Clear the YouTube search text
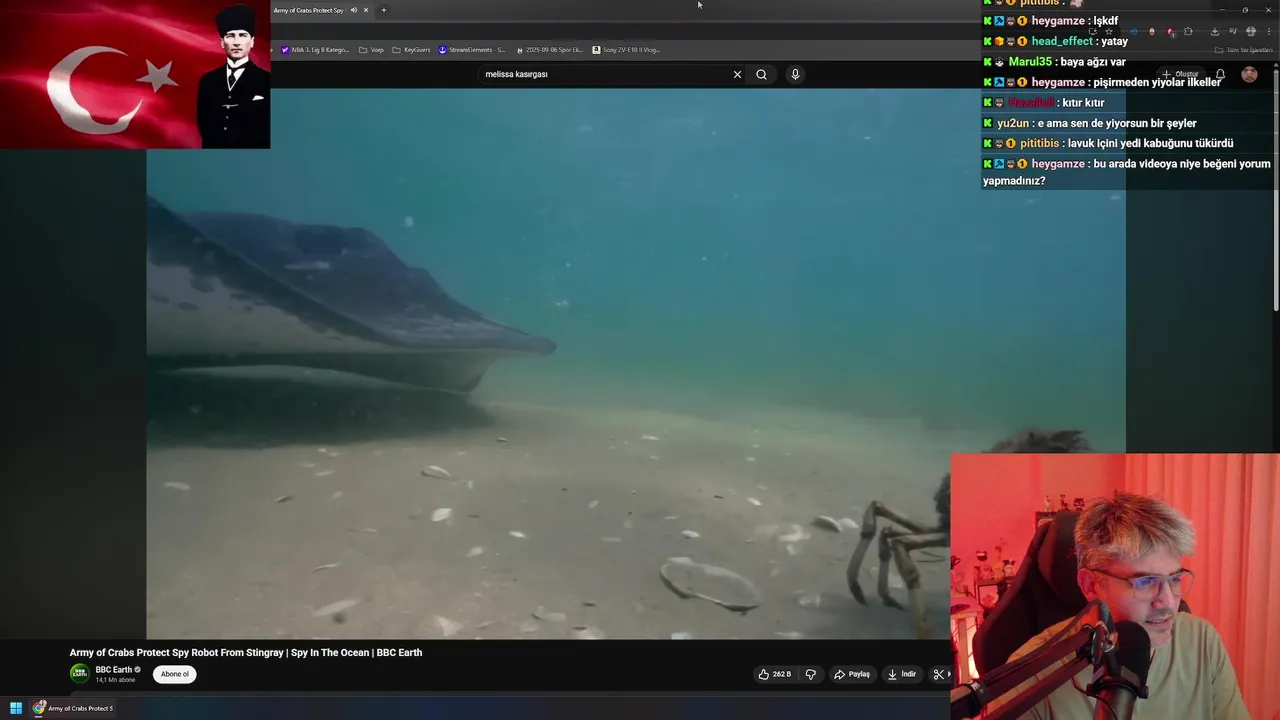 point(737,74)
